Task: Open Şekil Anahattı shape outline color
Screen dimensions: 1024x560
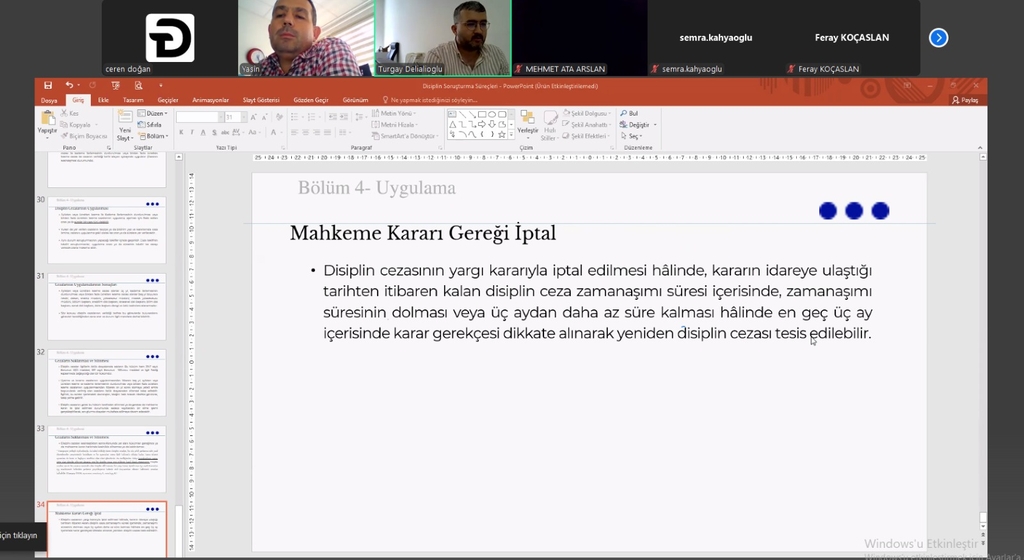Action: pyautogui.click(x=586, y=125)
